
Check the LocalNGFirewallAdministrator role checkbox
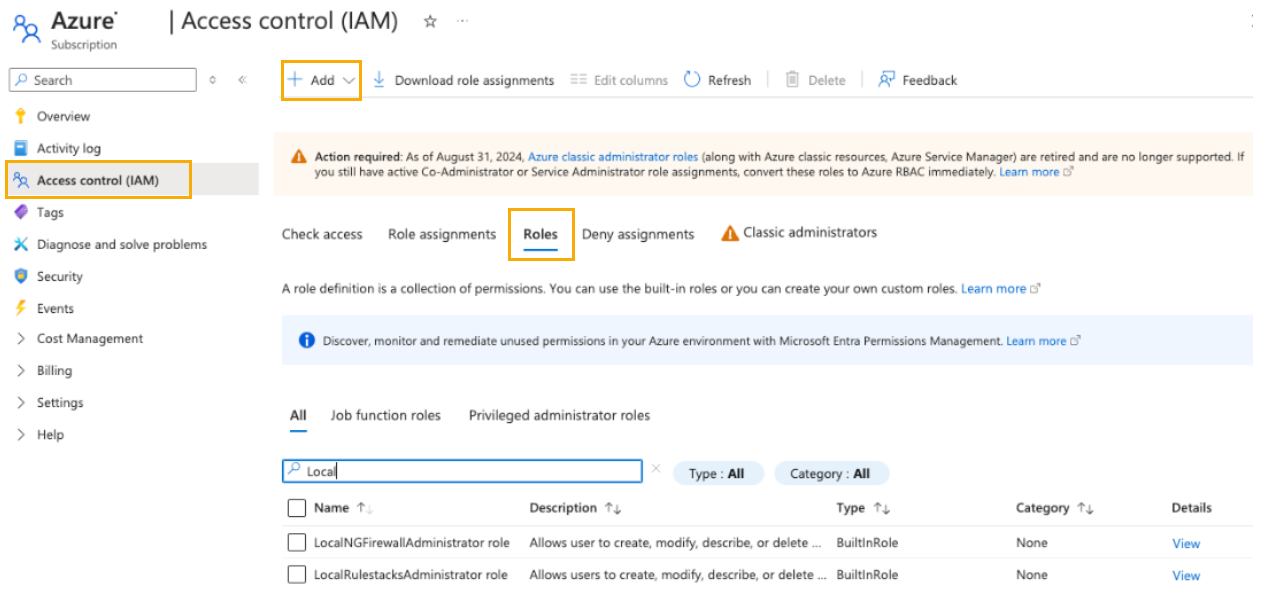(296, 543)
